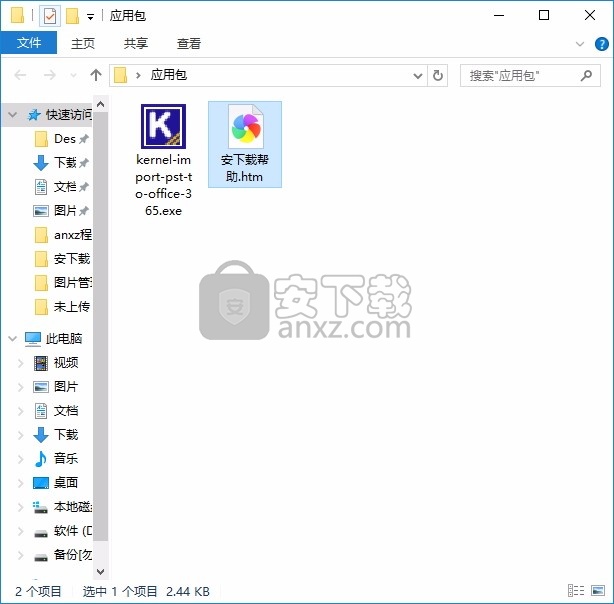
Task: Click the refresh button beside address bar
Action: tap(438, 75)
